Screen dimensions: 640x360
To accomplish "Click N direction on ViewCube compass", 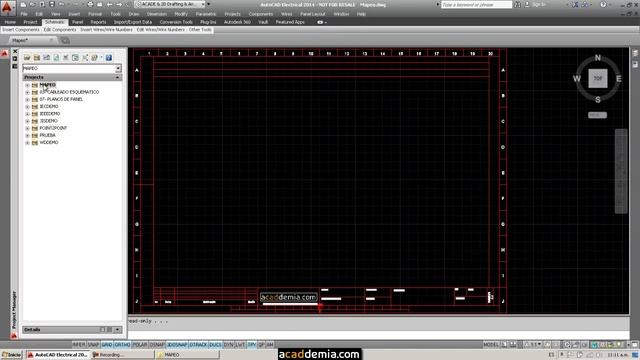I will [x=598, y=58].
